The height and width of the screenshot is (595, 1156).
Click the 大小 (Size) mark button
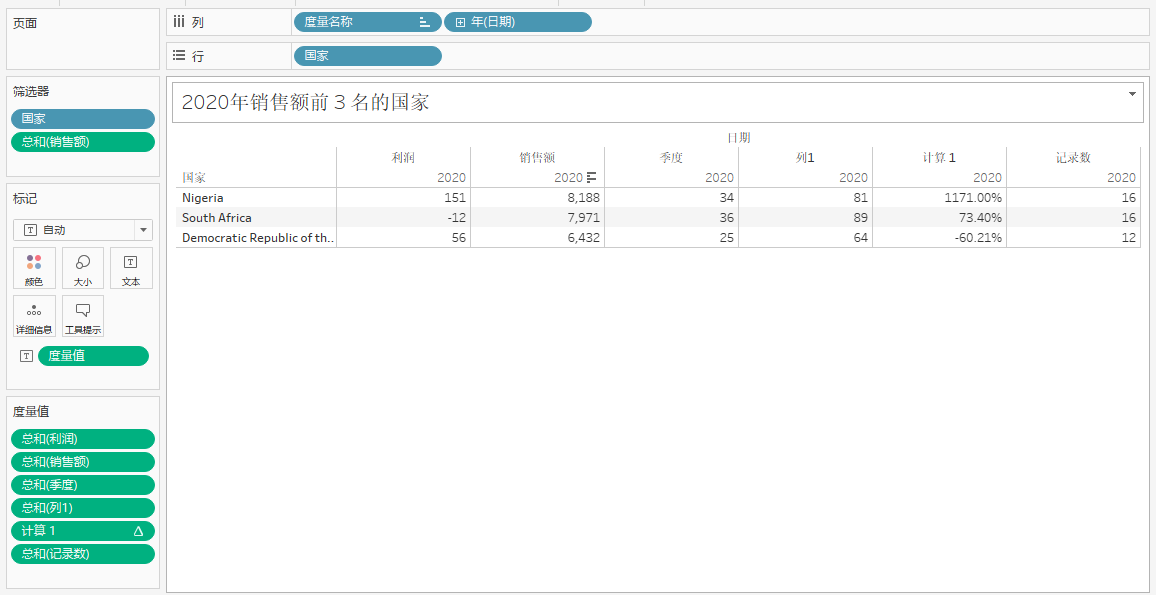click(x=83, y=268)
